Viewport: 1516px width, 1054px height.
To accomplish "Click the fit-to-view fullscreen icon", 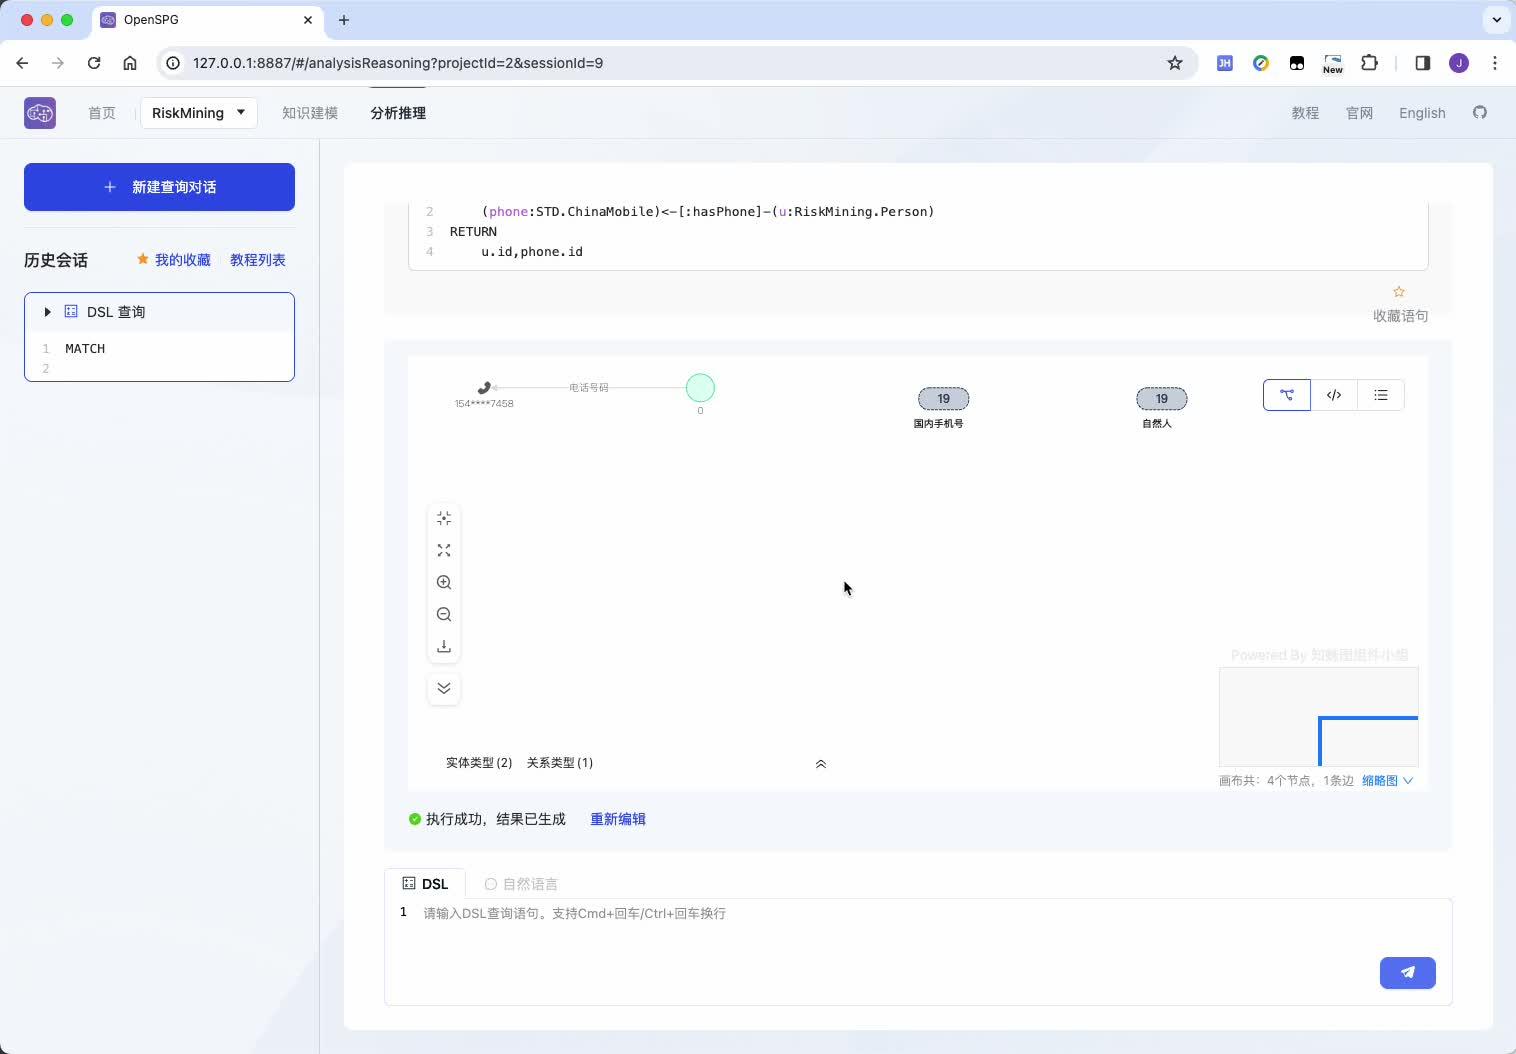I will [x=444, y=551].
